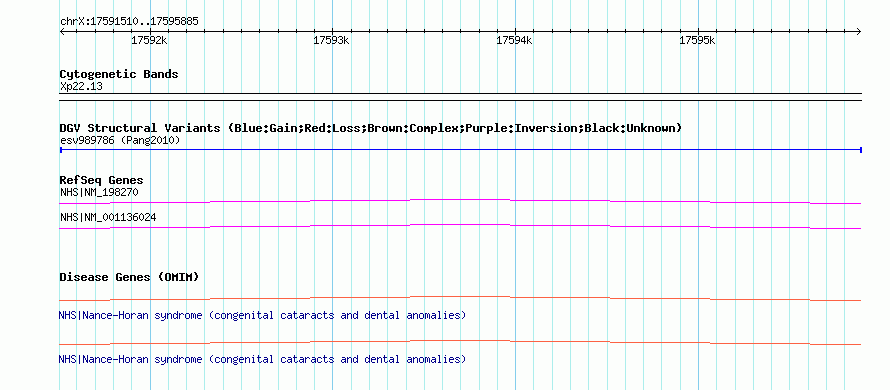Screen dimensions: 890x390
Task: Open the second NHS|Nance-Horan syndrome link
Action: click(262, 360)
